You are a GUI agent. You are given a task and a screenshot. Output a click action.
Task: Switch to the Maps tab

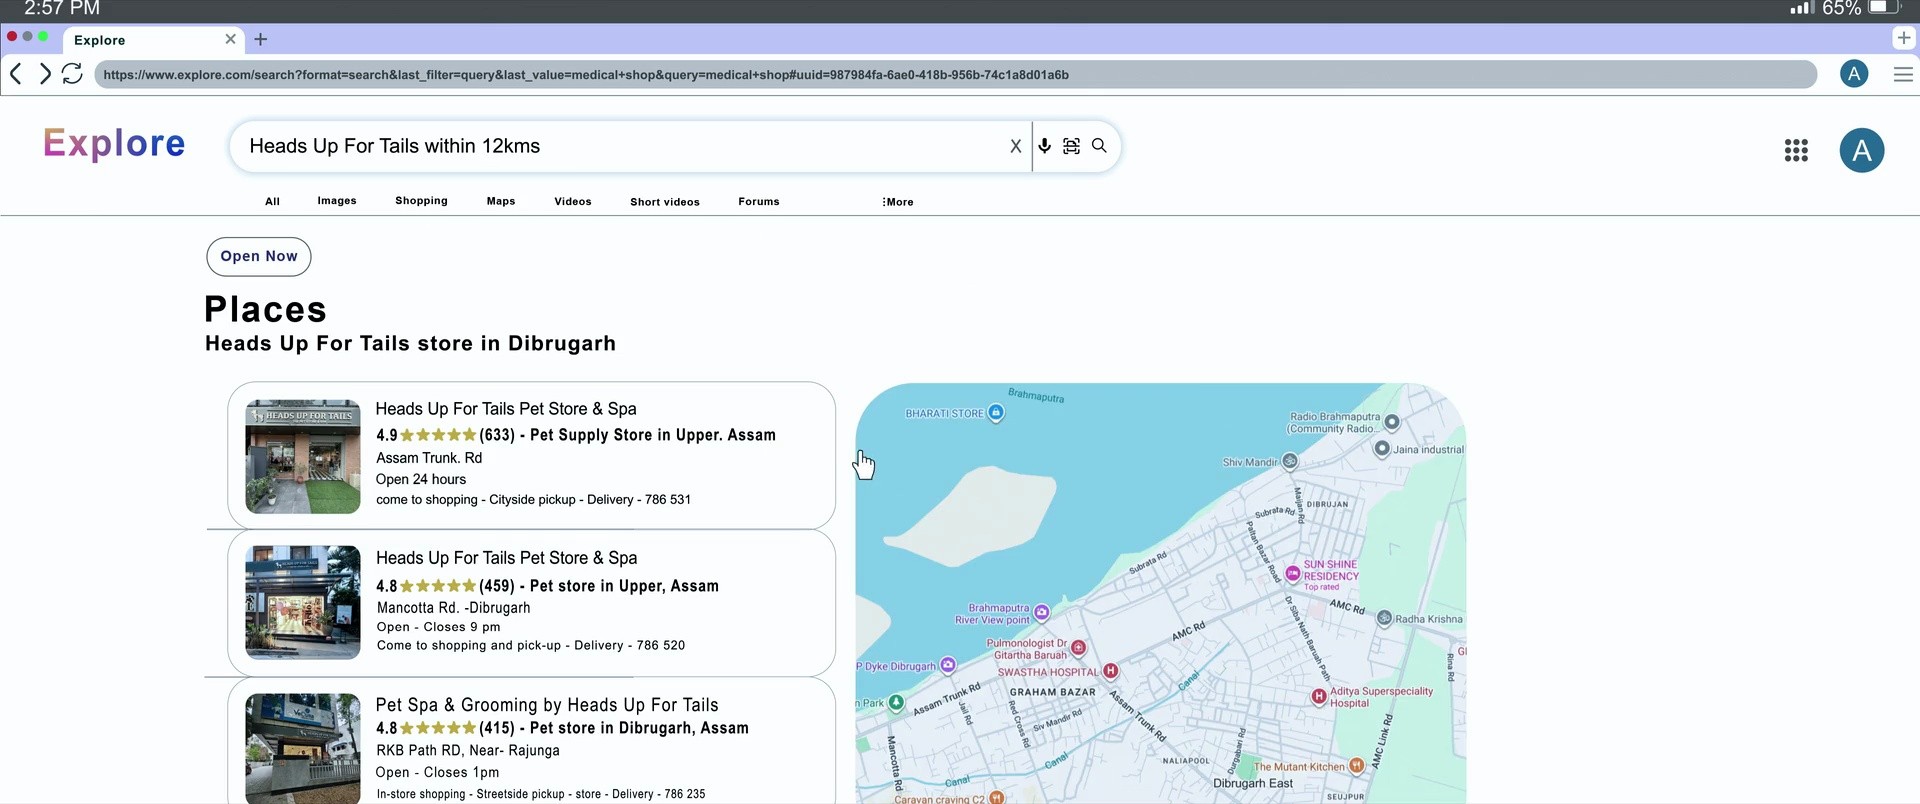coord(501,201)
